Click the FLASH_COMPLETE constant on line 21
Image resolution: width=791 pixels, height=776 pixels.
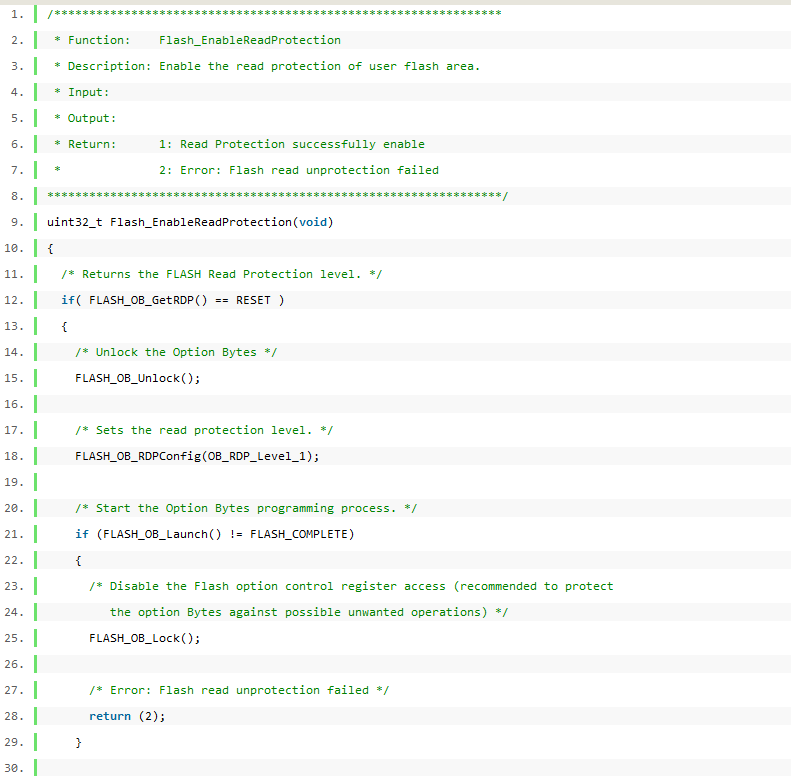tap(299, 534)
